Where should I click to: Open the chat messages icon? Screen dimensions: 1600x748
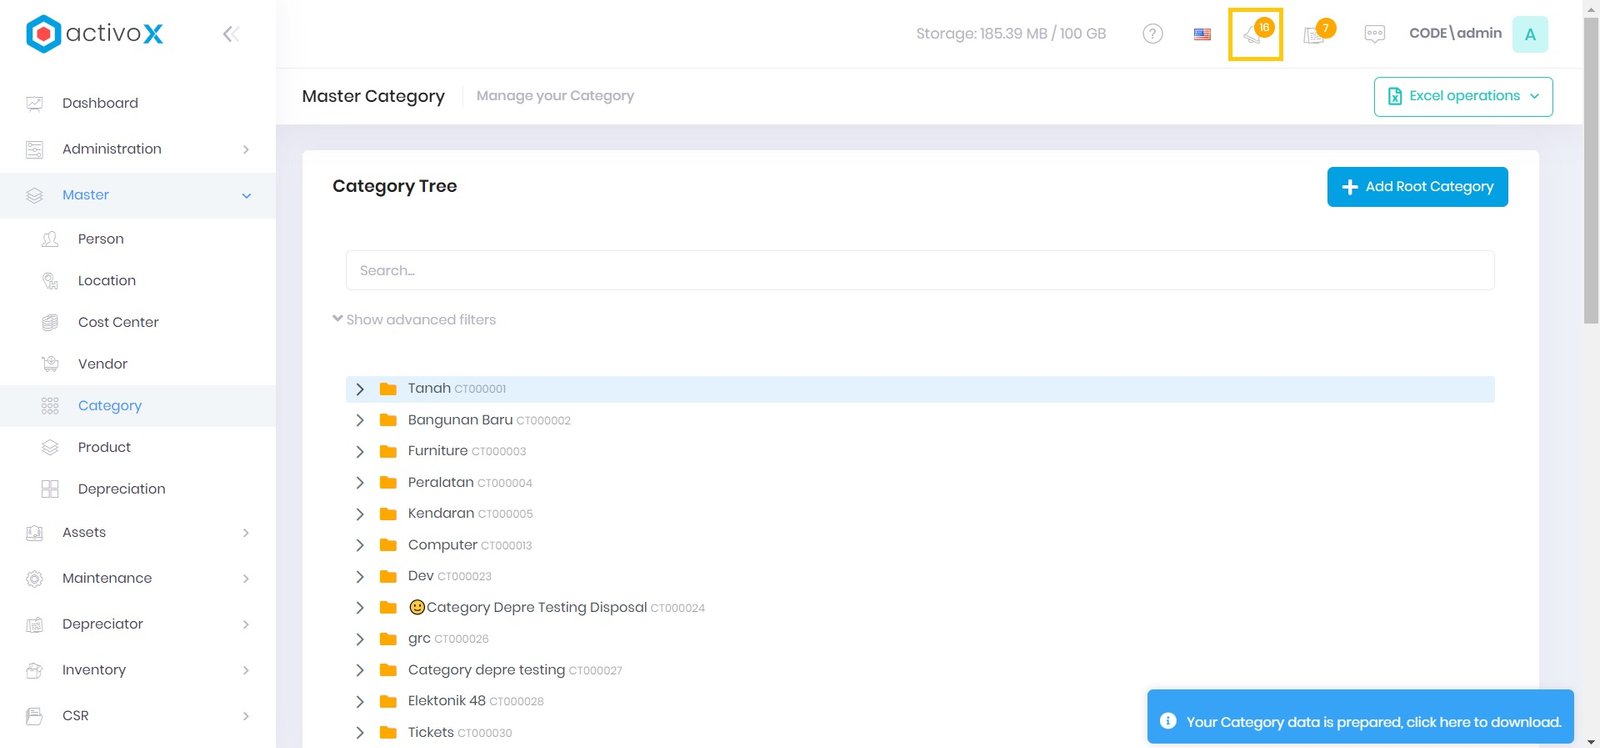[x=1374, y=34]
